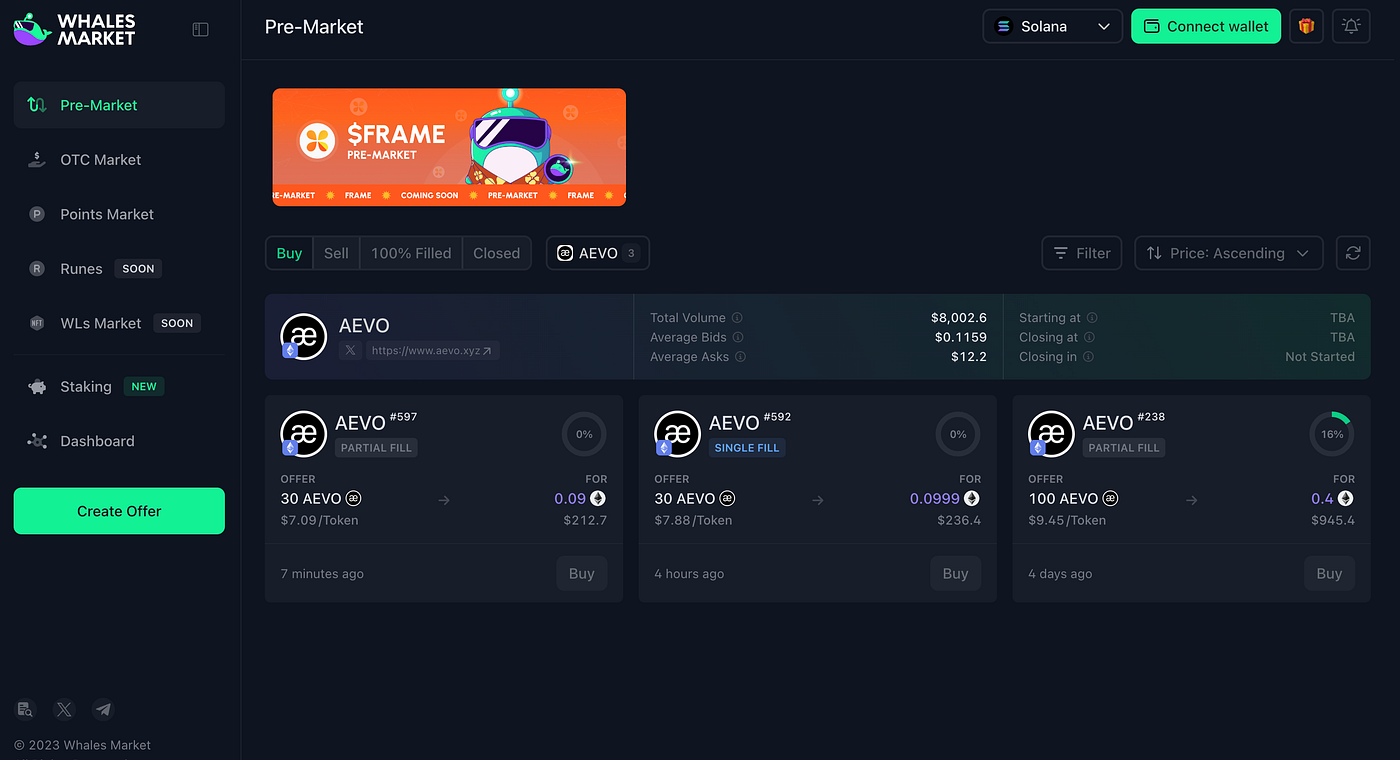Screen dimensions: 1400x760
Task: Open Dashboard in the sidebar
Action: [x=119, y=441]
